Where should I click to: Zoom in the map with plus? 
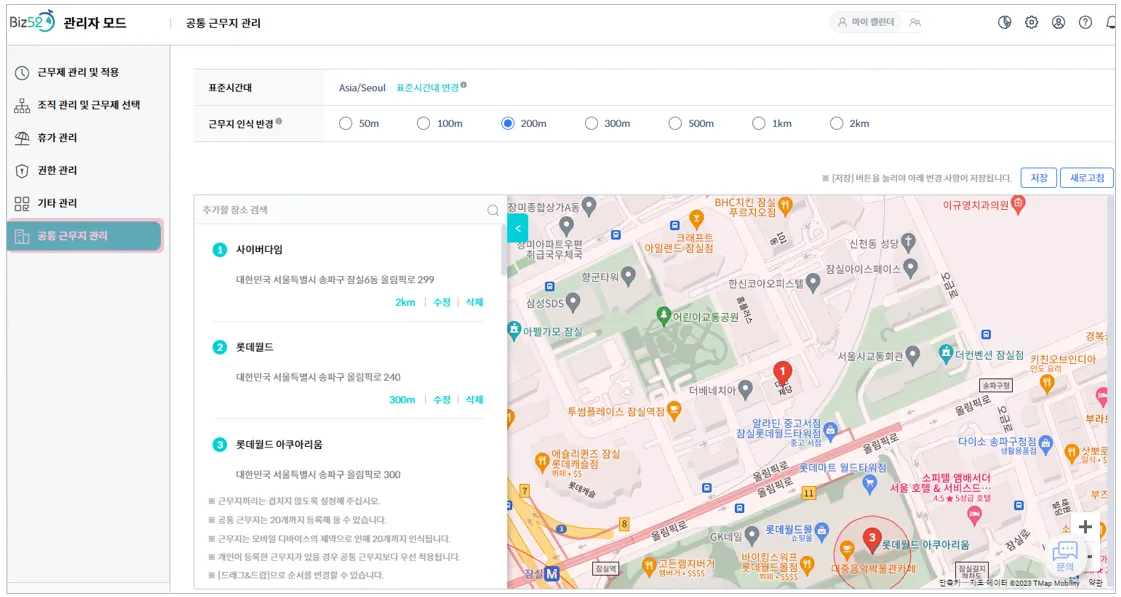pos(1085,527)
